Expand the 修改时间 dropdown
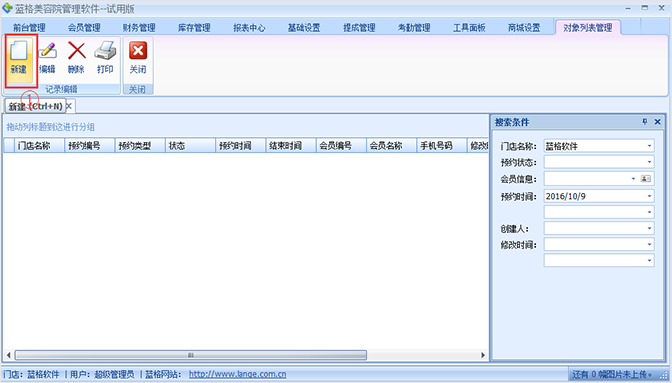This screenshot has width=672, height=383. coord(649,244)
